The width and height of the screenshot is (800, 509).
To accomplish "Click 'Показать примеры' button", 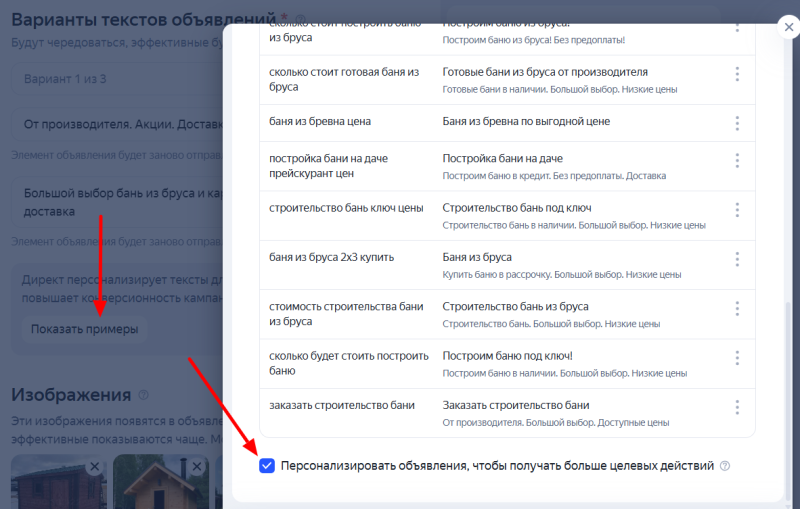I will point(85,329).
